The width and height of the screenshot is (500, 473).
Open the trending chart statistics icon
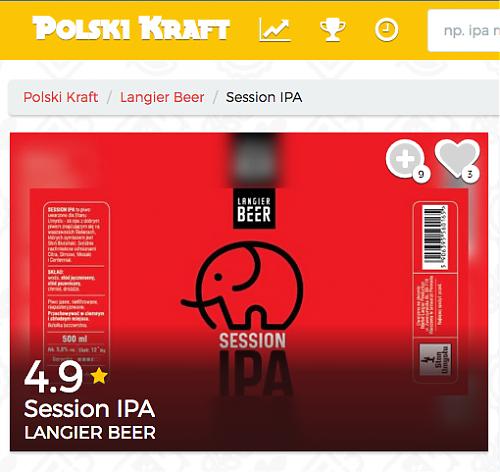[x=275, y=30]
